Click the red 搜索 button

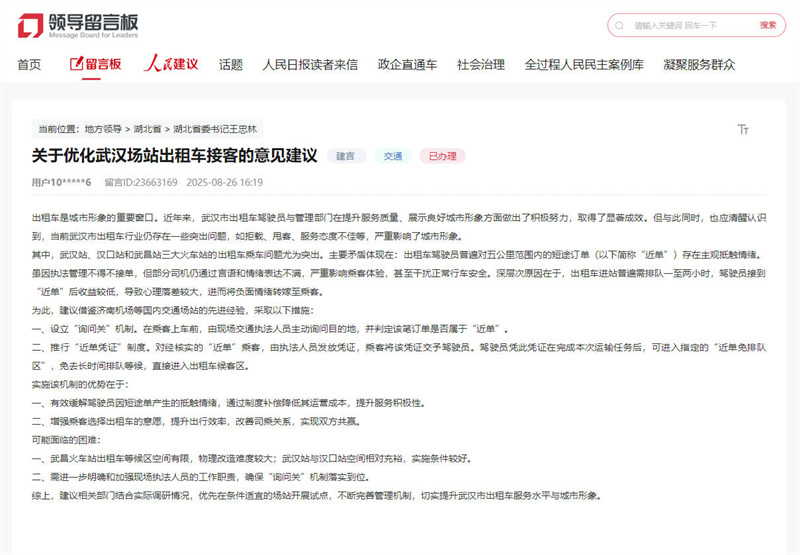[767, 26]
